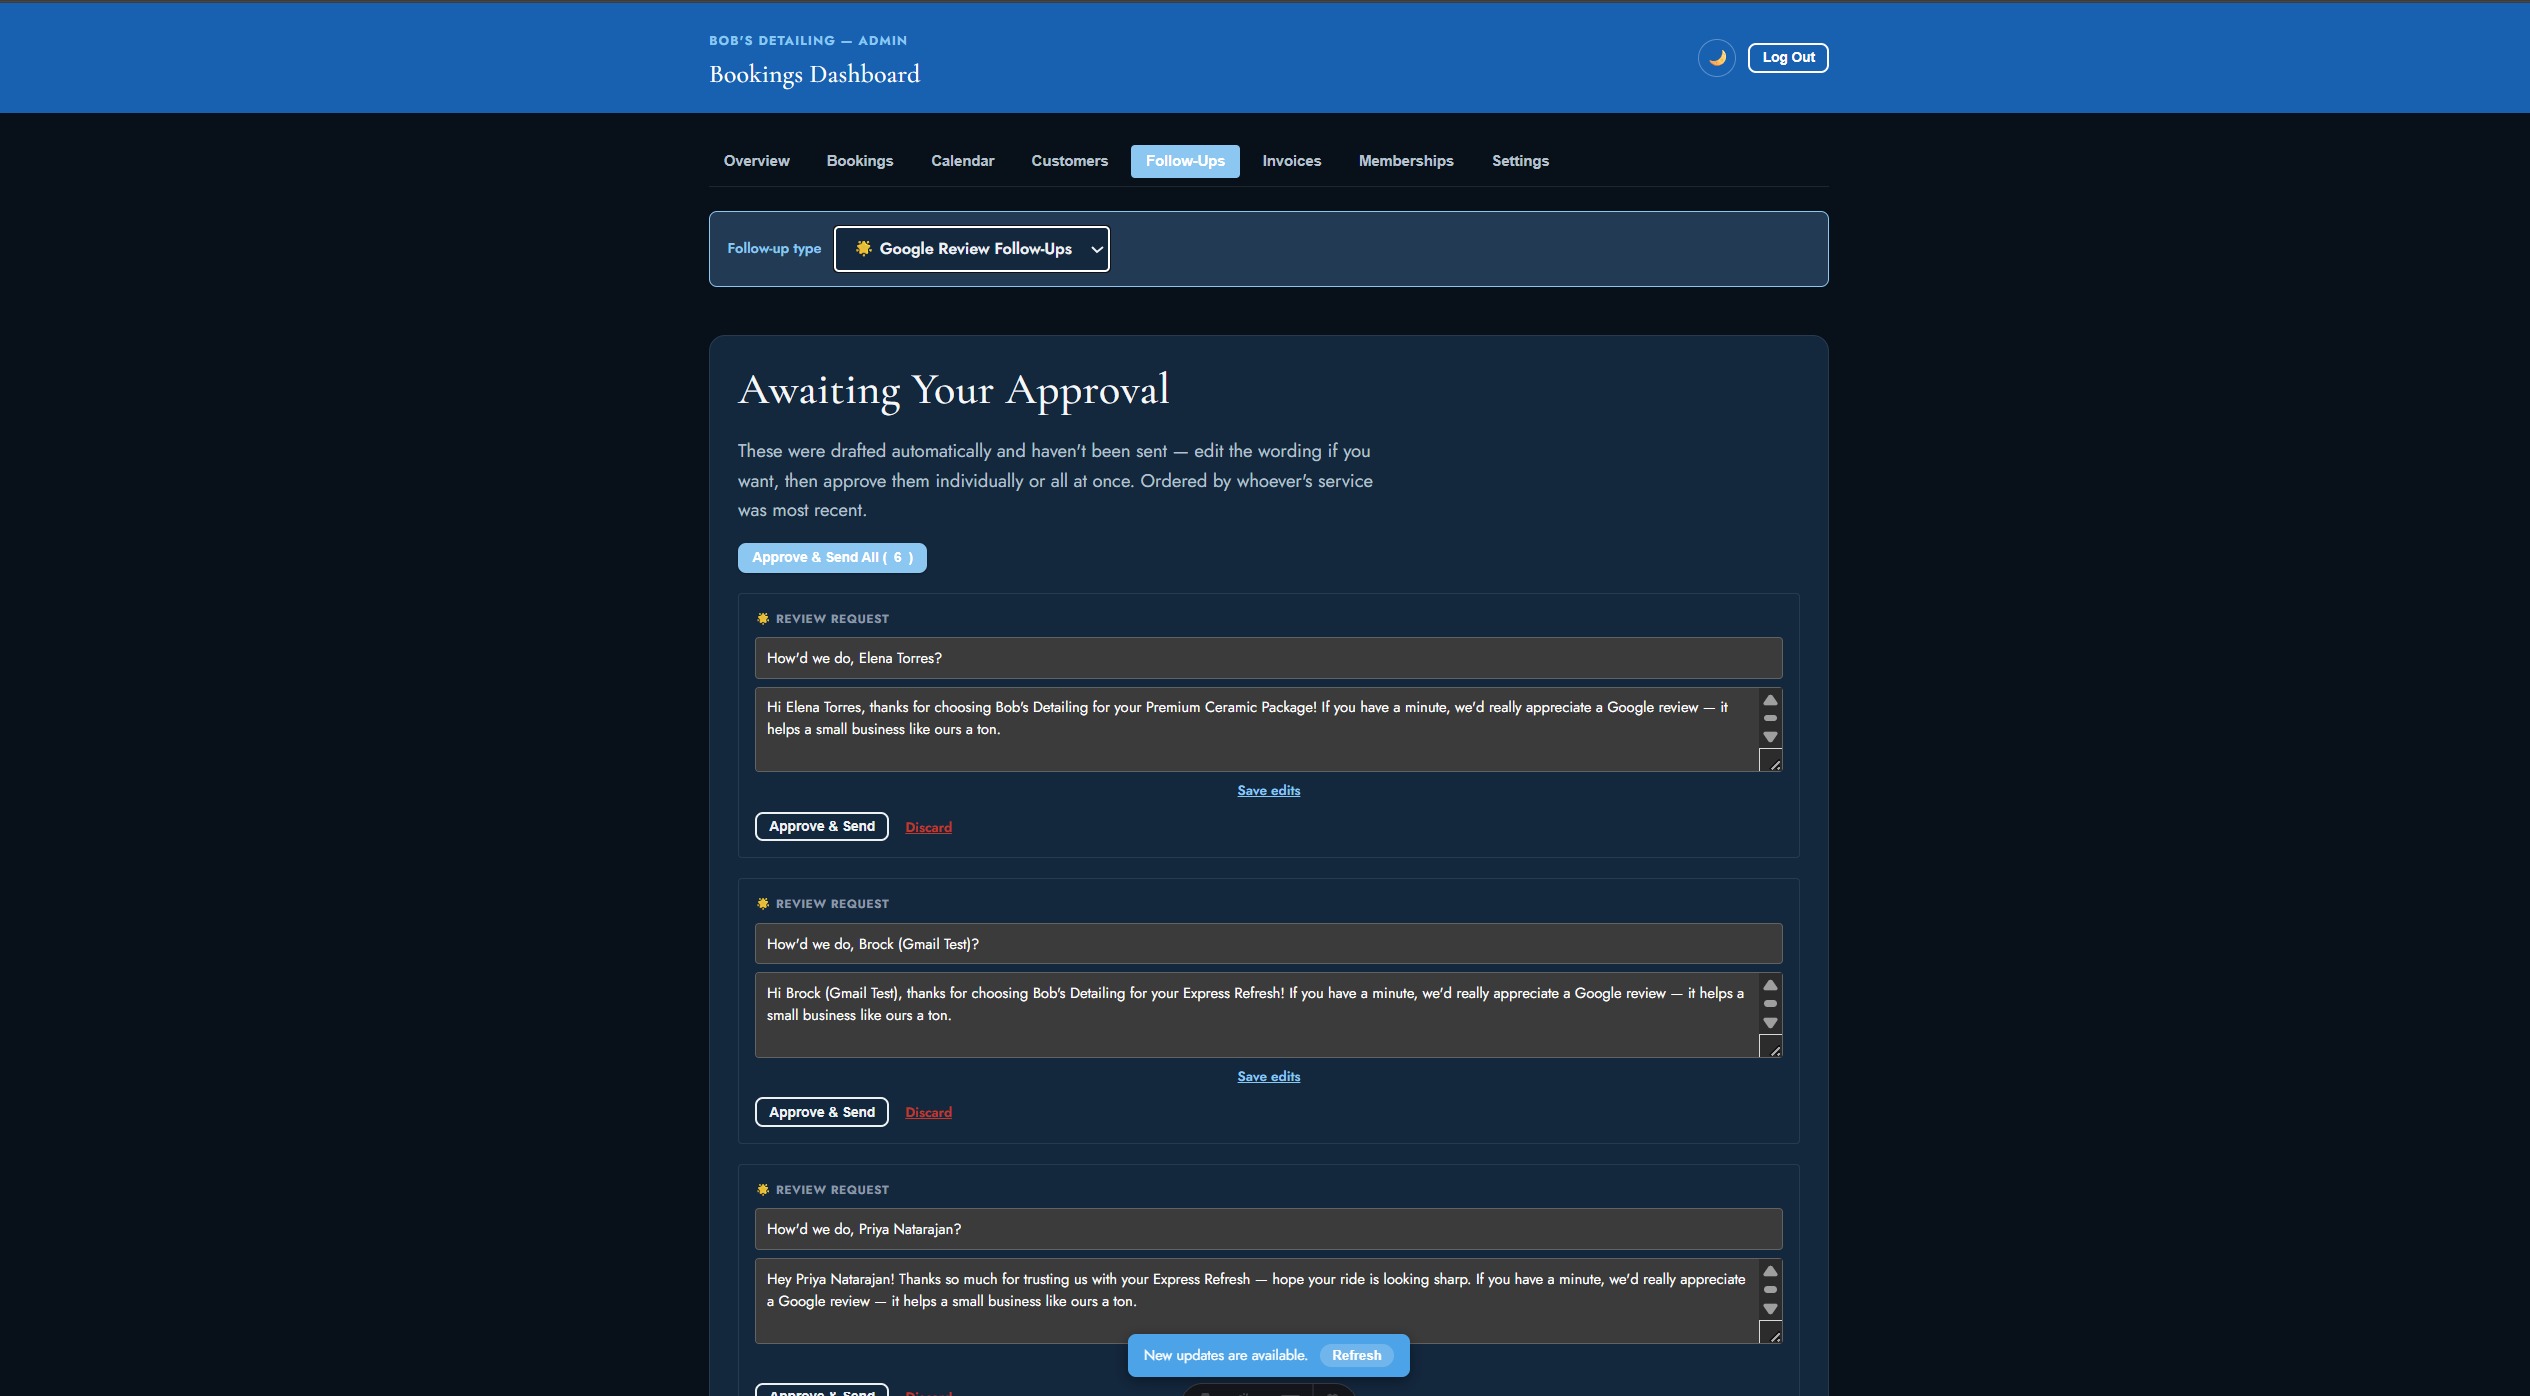The image size is (2530, 1396).
Task: Click the resize handle of Elena Torres's message box
Action: point(1771,762)
